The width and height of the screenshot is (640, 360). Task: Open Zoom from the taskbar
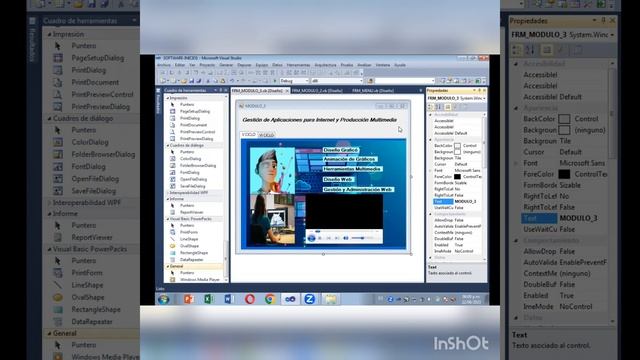click(x=309, y=299)
